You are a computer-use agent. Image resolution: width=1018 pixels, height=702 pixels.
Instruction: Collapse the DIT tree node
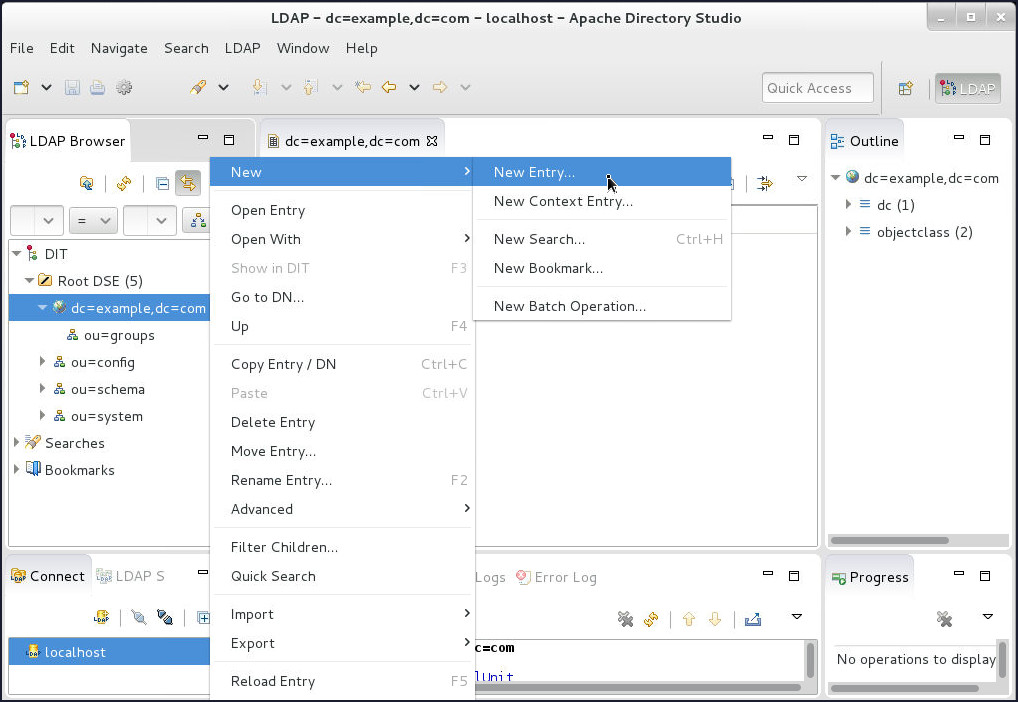point(17,254)
